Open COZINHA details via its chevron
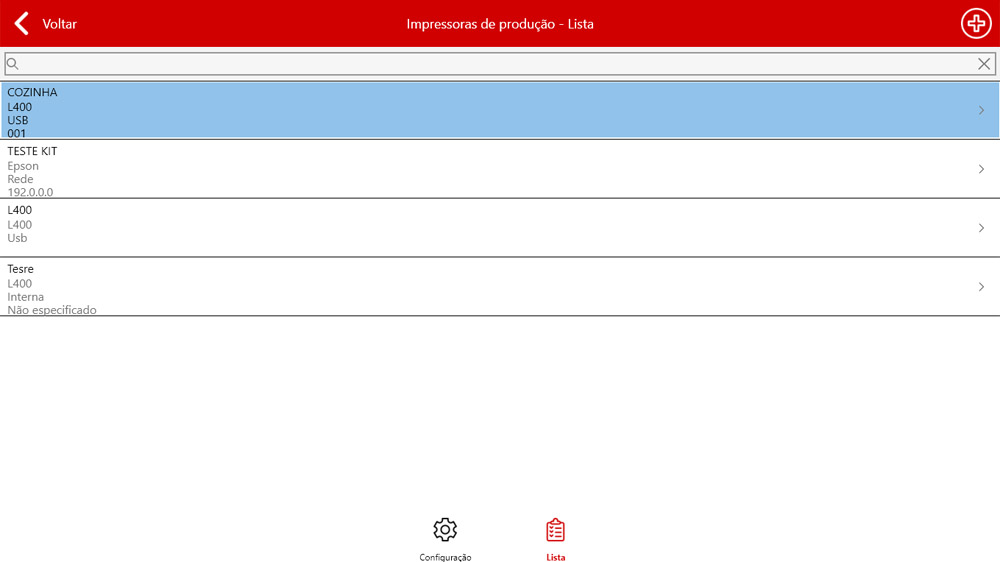The height and width of the screenshot is (562, 1000). click(x=981, y=110)
